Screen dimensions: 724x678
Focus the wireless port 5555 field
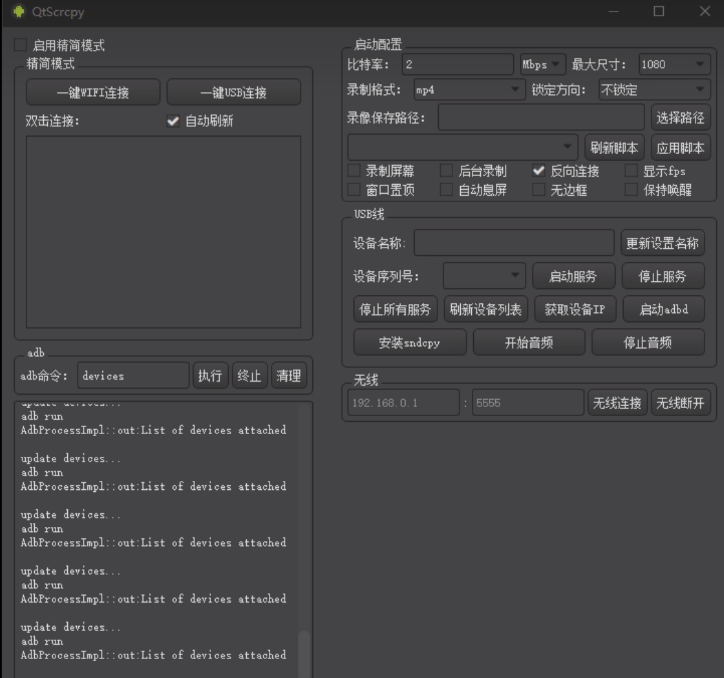point(528,403)
